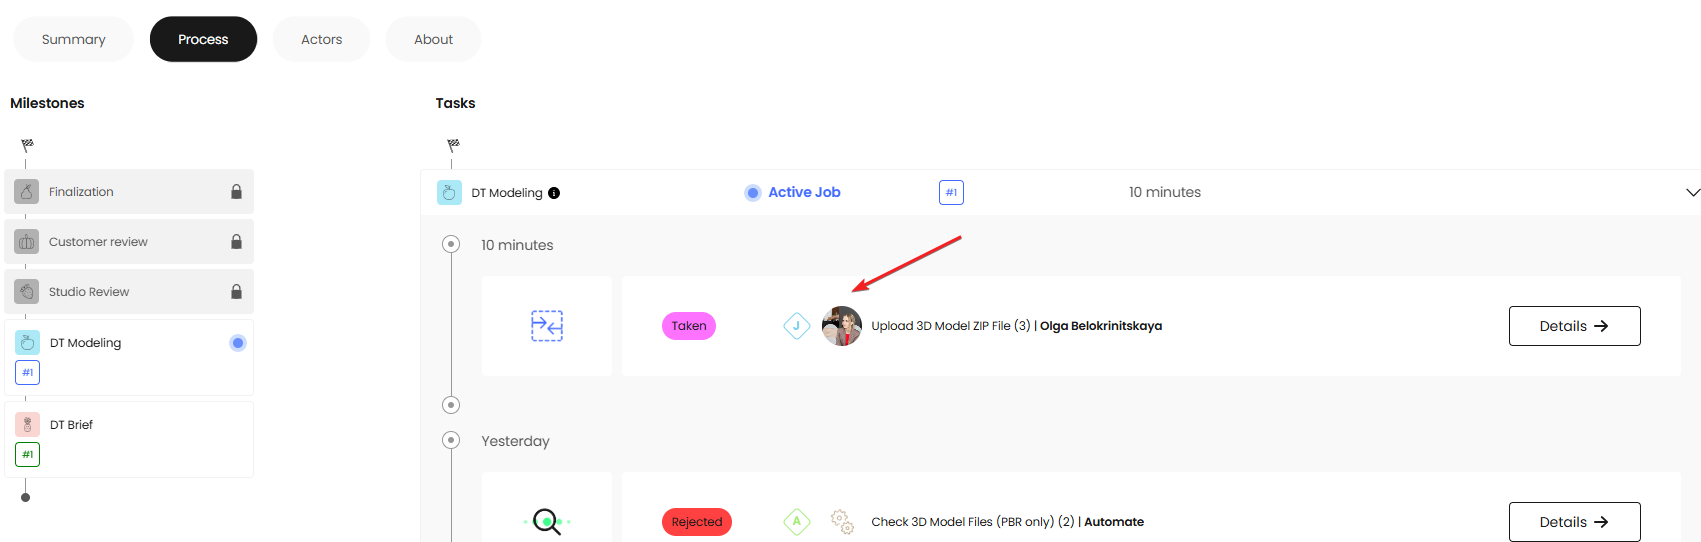Select the Process tab
Screen dimensions: 1701x542
pos(203,39)
